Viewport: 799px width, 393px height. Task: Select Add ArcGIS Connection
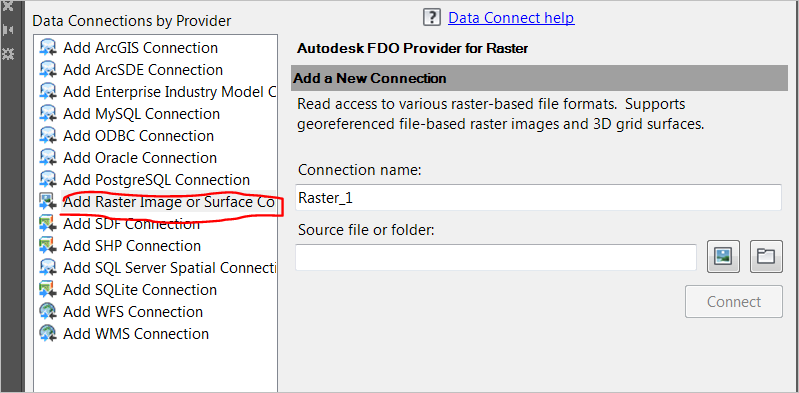pos(141,48)
